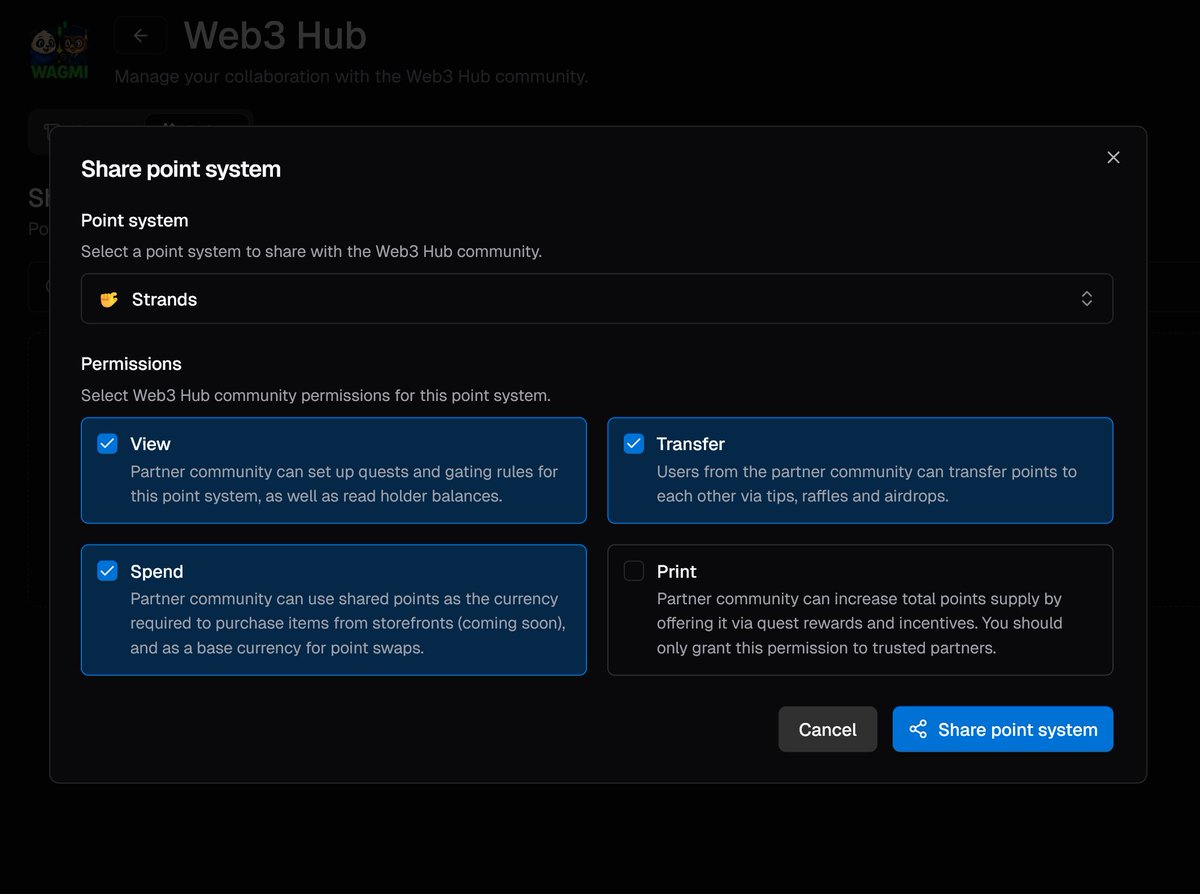Click the back arrow beside Web3 Hub
The height and width of the screenshot is (894, 1200).
140,36
